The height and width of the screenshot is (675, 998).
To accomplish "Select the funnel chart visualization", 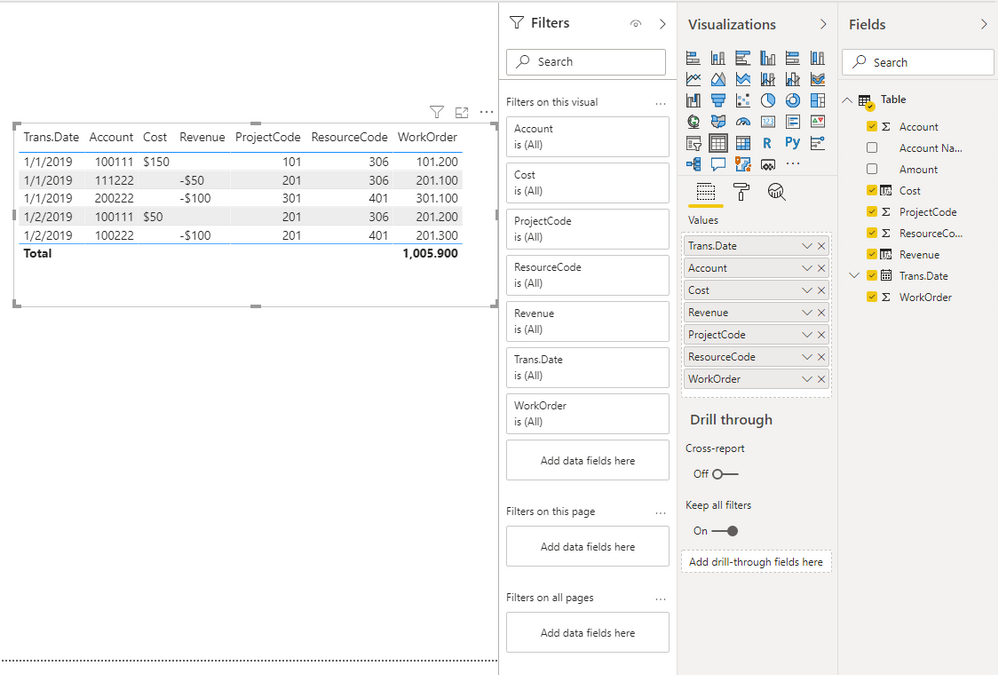I will [x=718, y=101].
